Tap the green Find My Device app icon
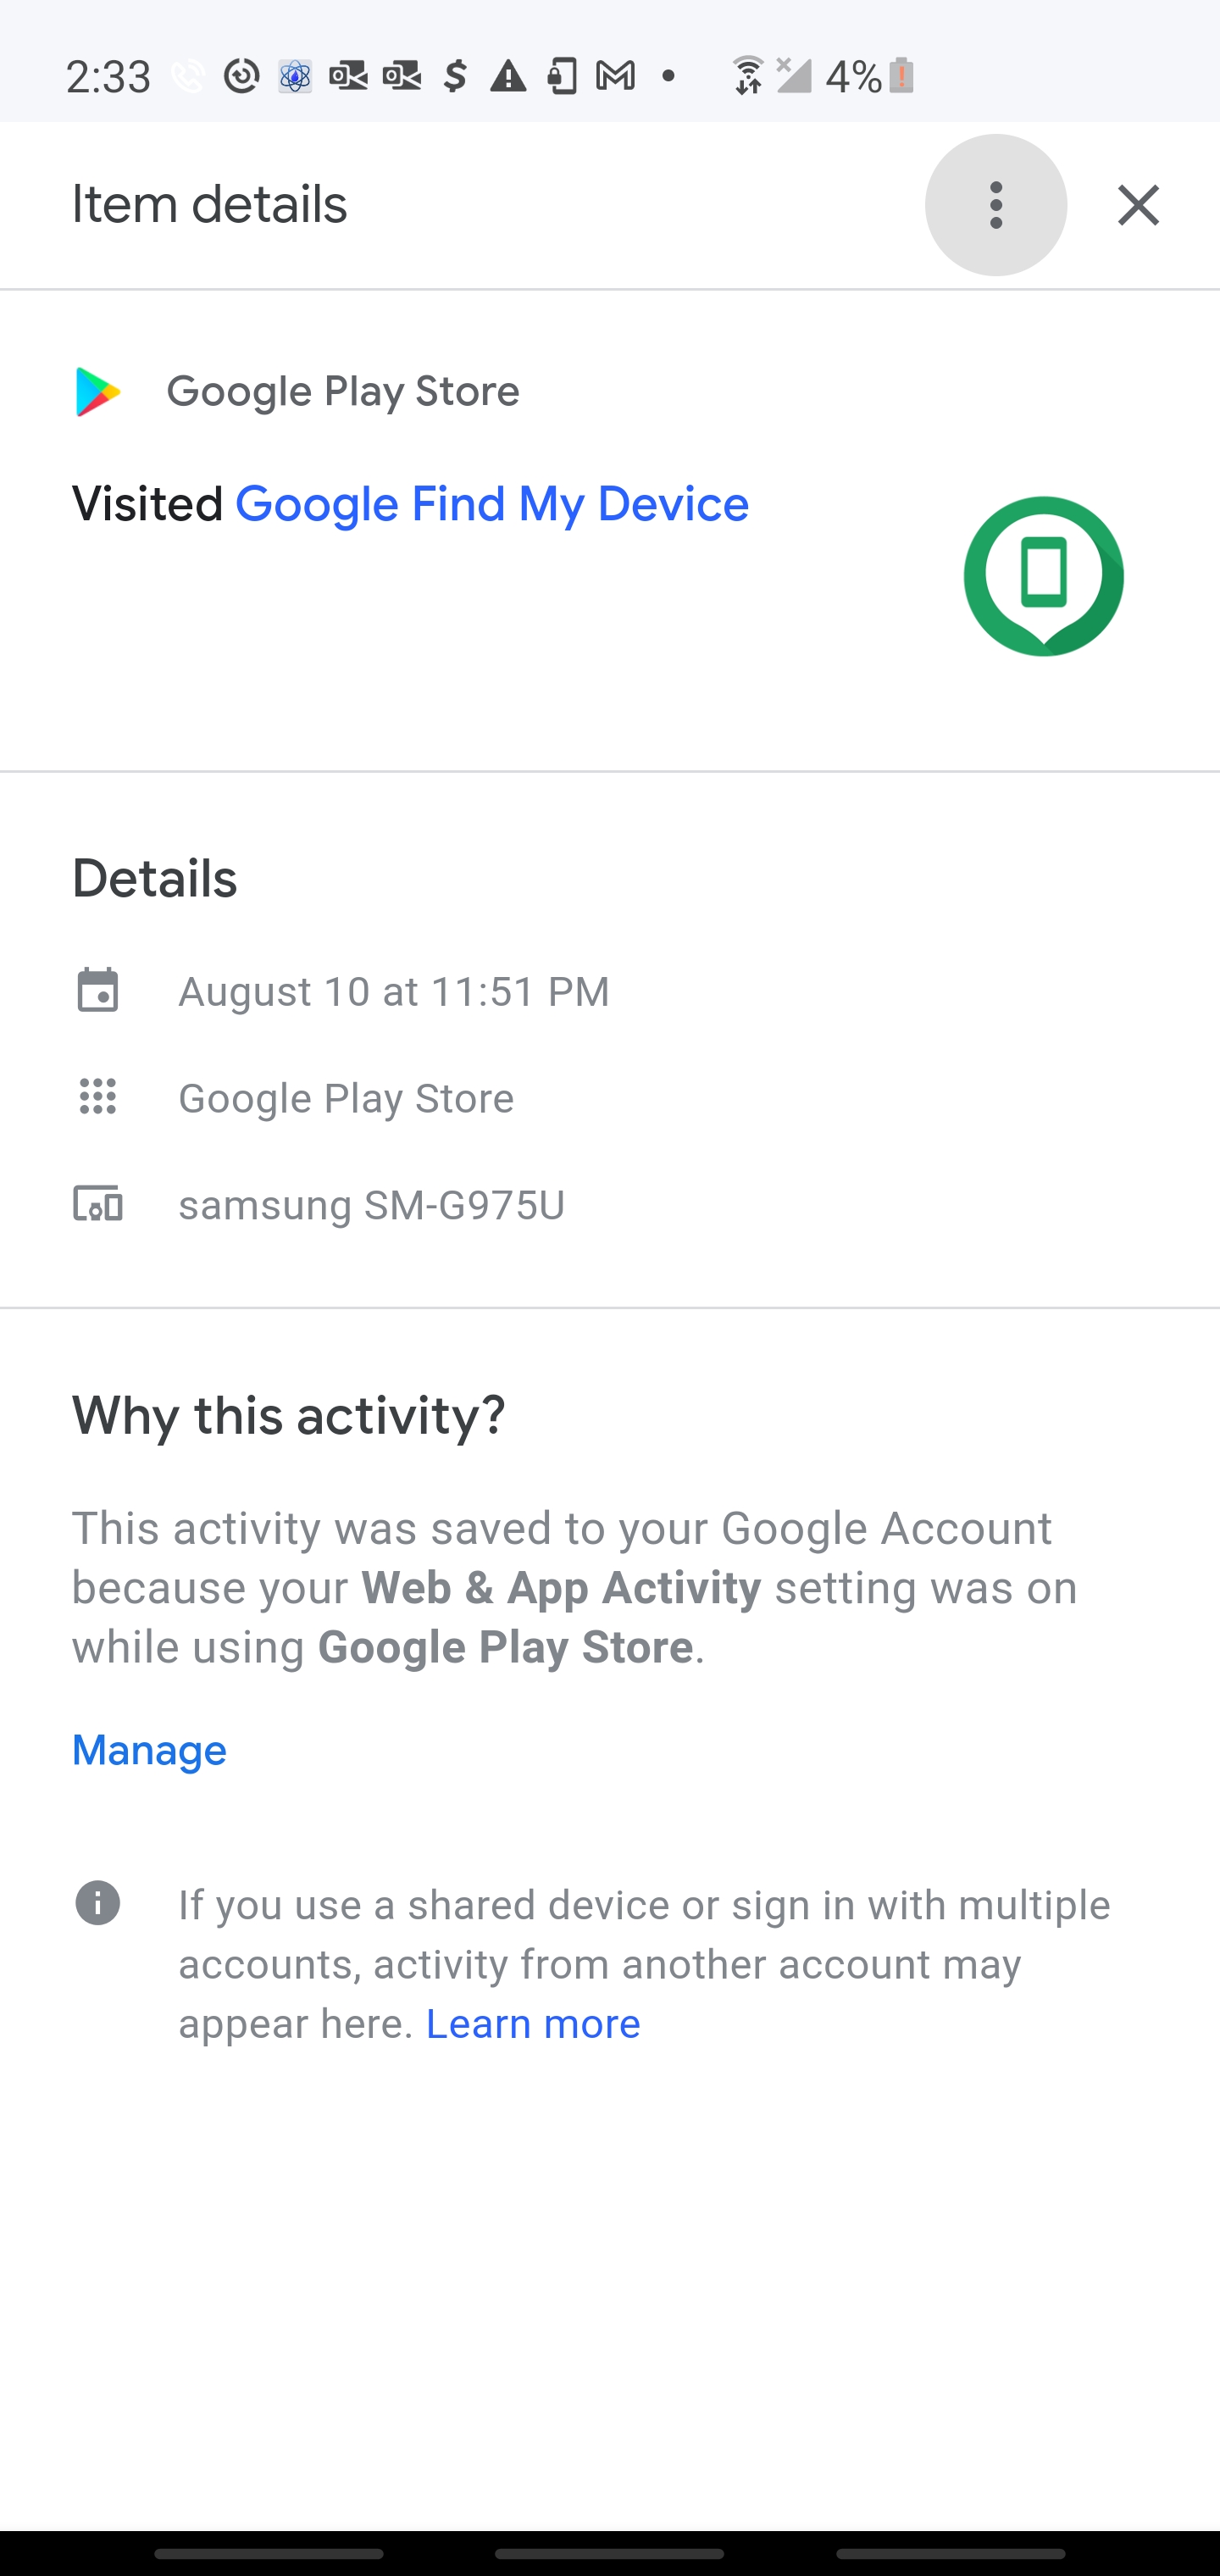The image size is (1220, 2576). pyautogui.click(x=1043, y=576)
